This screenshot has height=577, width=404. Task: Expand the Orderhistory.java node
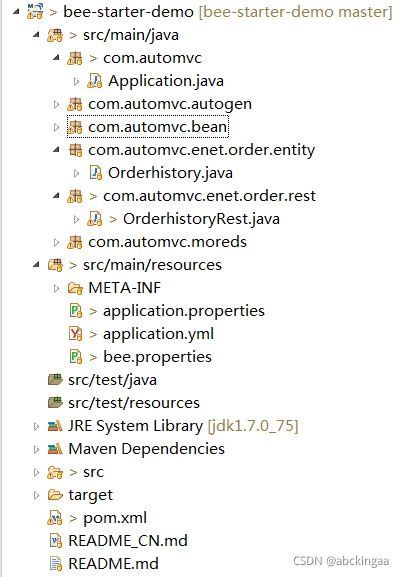(x=76, y=173)
